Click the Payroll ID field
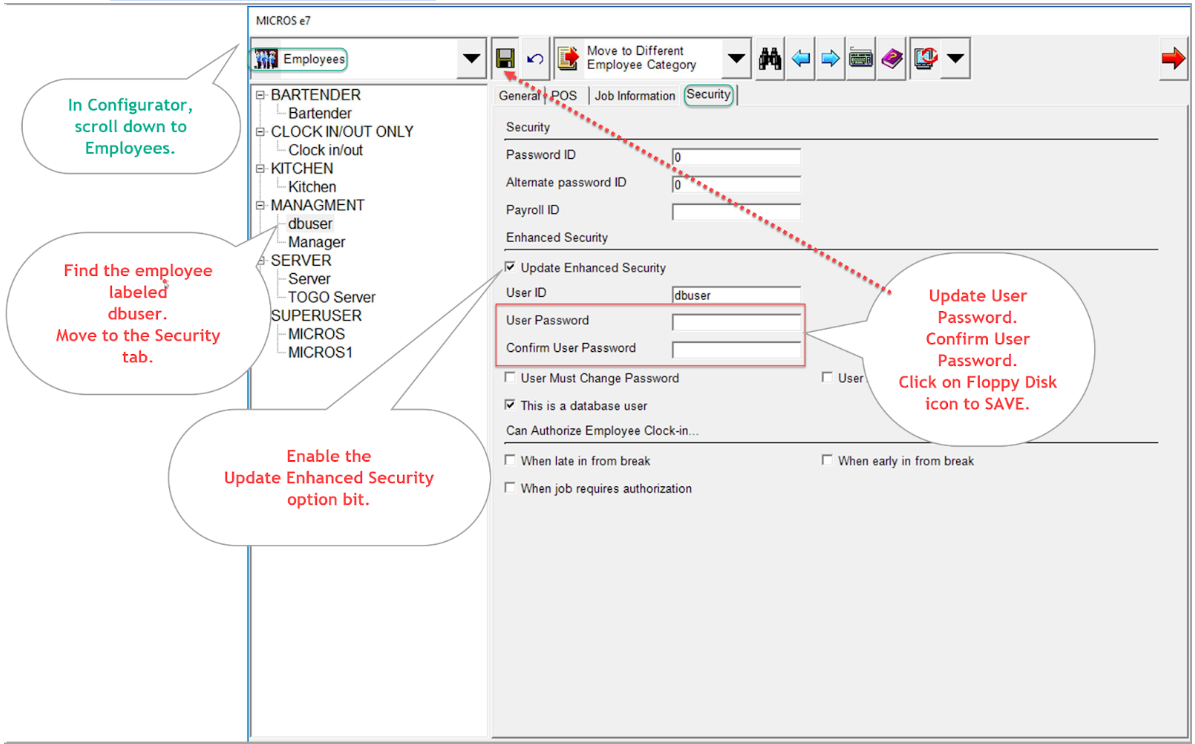Screen dimensions: 1195x744 coord(736,212)
